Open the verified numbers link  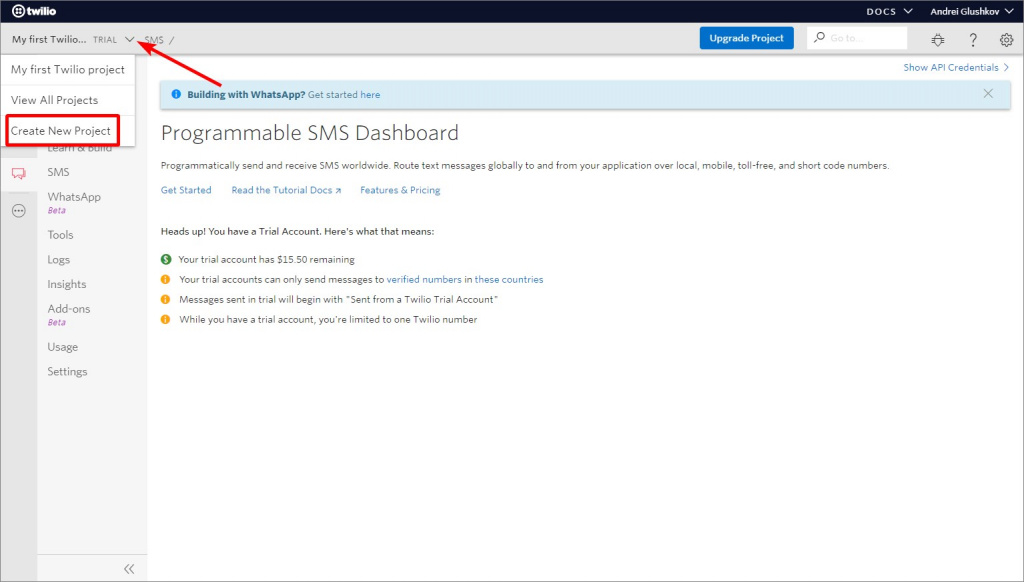tap(424, 280)
